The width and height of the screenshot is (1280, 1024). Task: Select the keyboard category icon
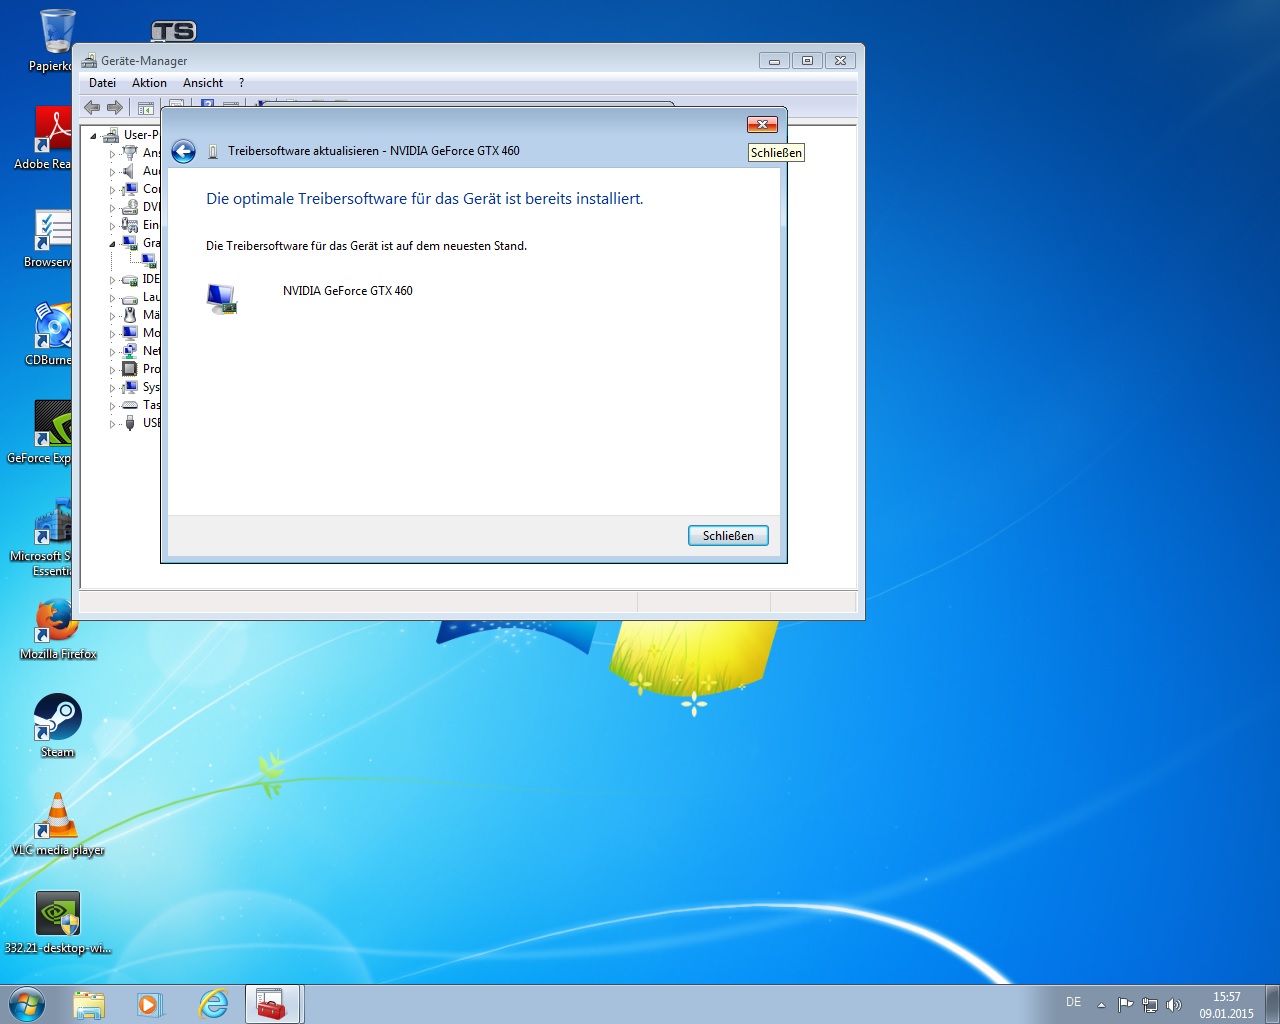[x=129, y=405]
